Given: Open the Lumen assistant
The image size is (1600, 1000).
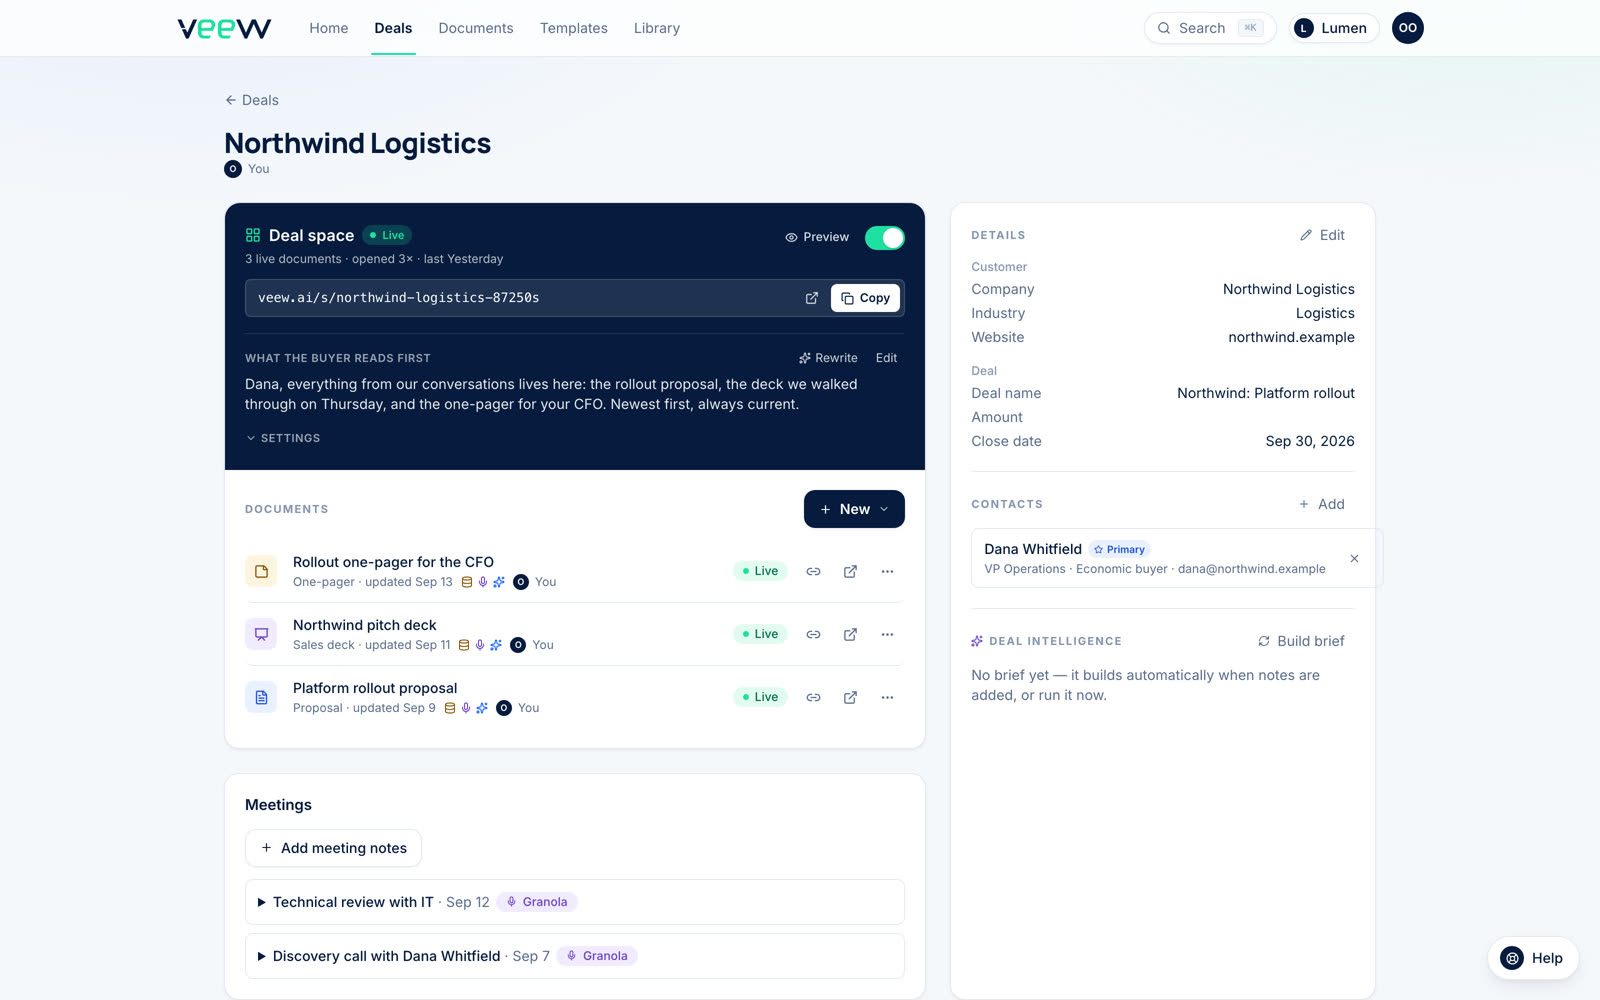Looking at the screenshot, I should pos(1333,28).
